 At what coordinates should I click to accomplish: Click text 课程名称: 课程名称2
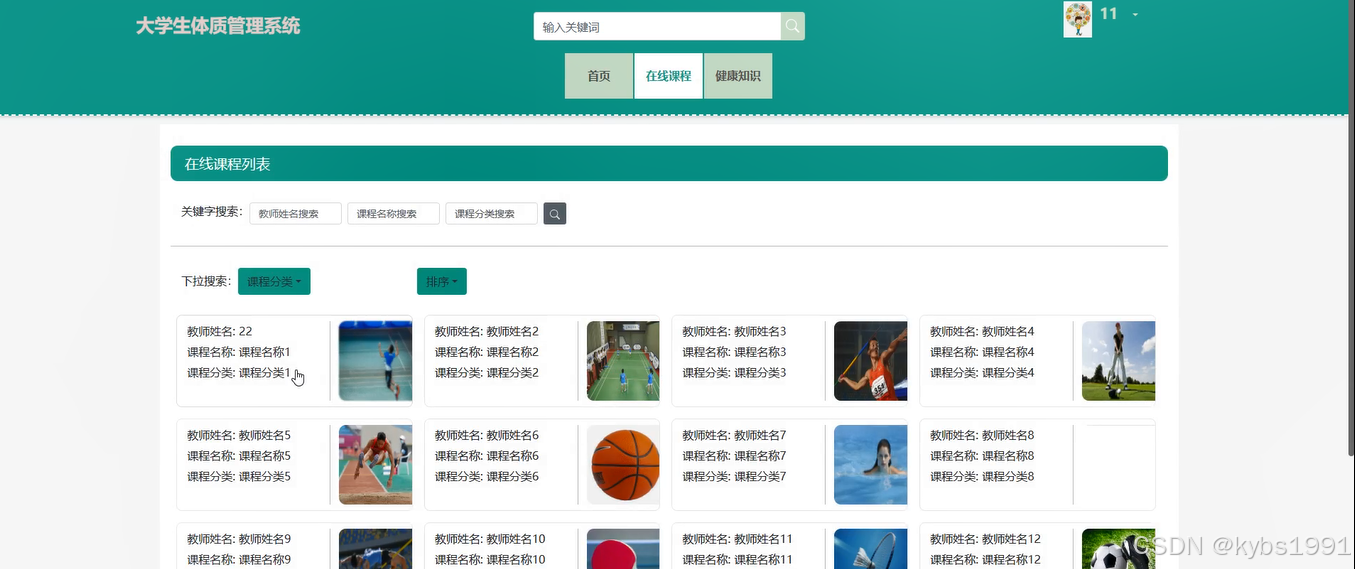click(487, 352)
